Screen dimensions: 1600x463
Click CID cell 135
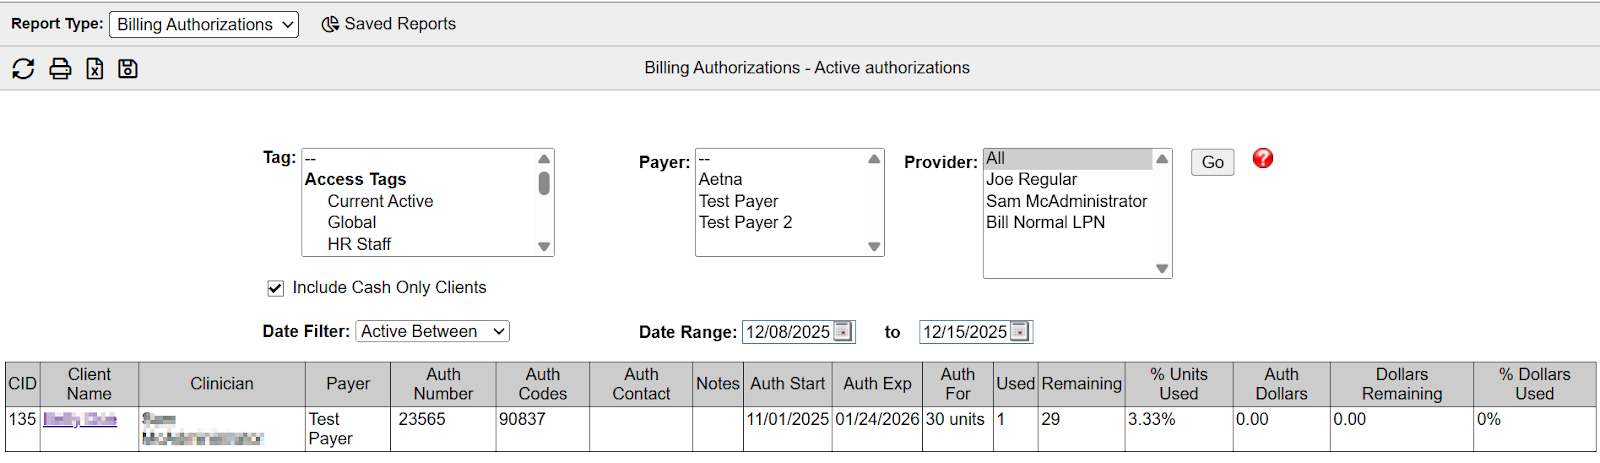pyautogui.click(x=22, y=429)
